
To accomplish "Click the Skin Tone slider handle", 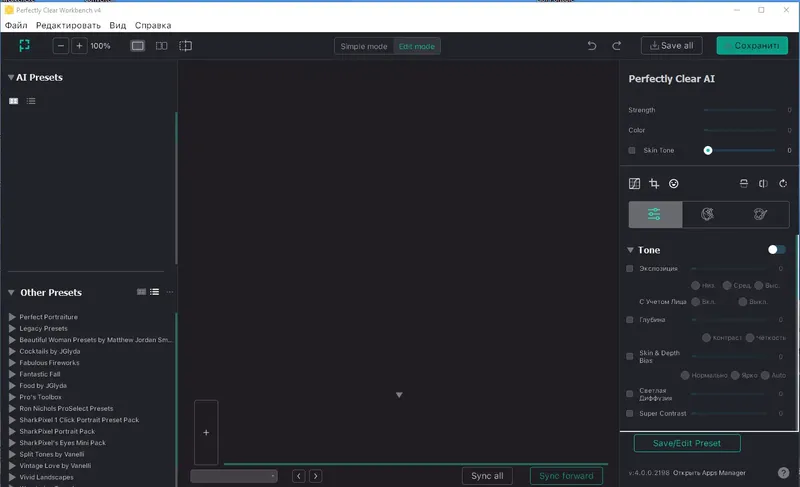I will (x=708, y=150).
